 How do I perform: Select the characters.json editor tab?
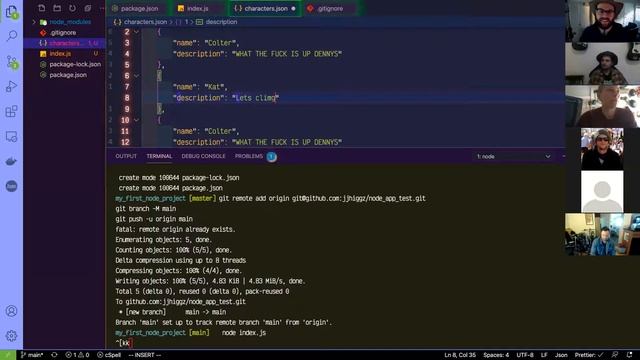coord(264,8)
